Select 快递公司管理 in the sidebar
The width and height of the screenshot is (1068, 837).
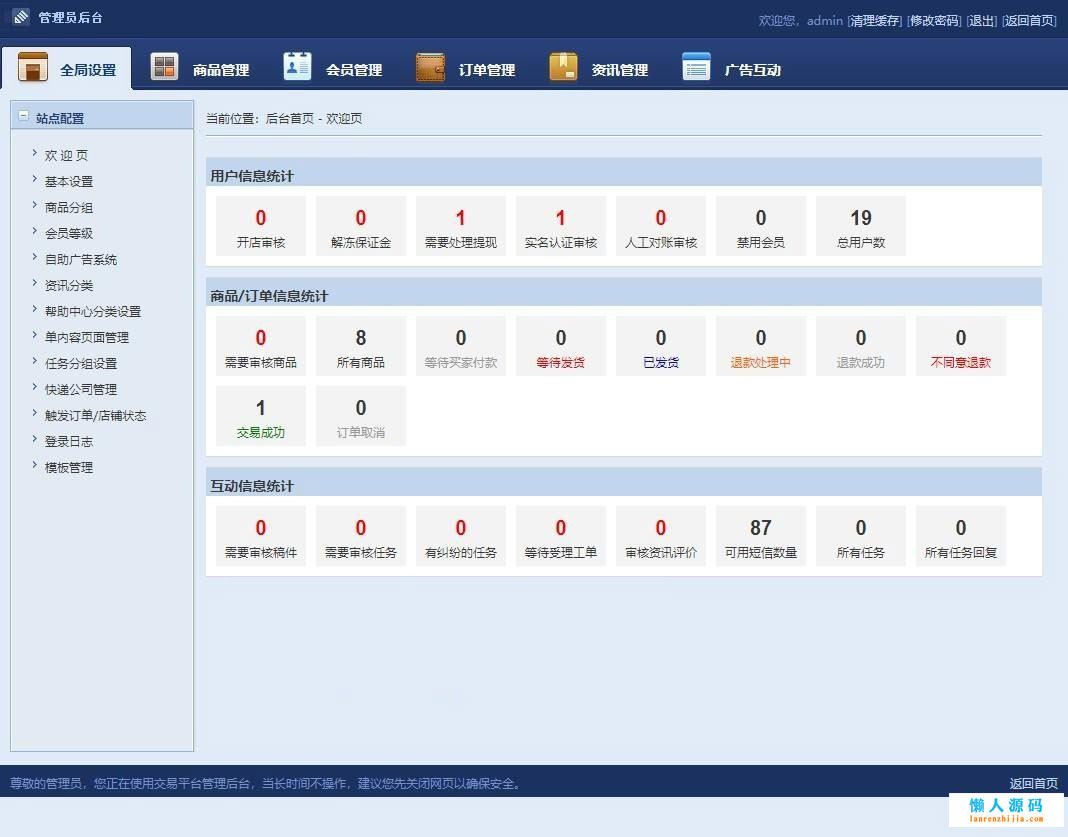pyautogui.click(x=81, y=389)
